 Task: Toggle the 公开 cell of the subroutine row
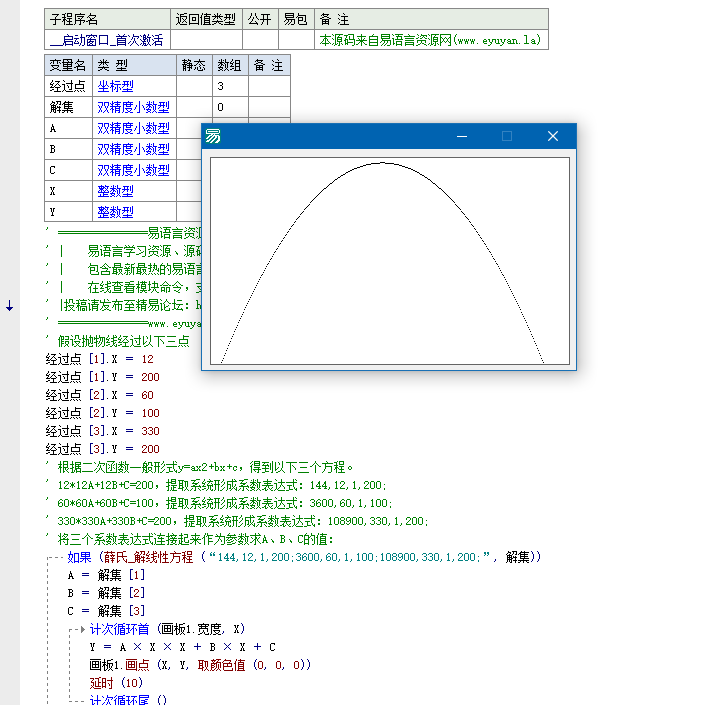260,40
